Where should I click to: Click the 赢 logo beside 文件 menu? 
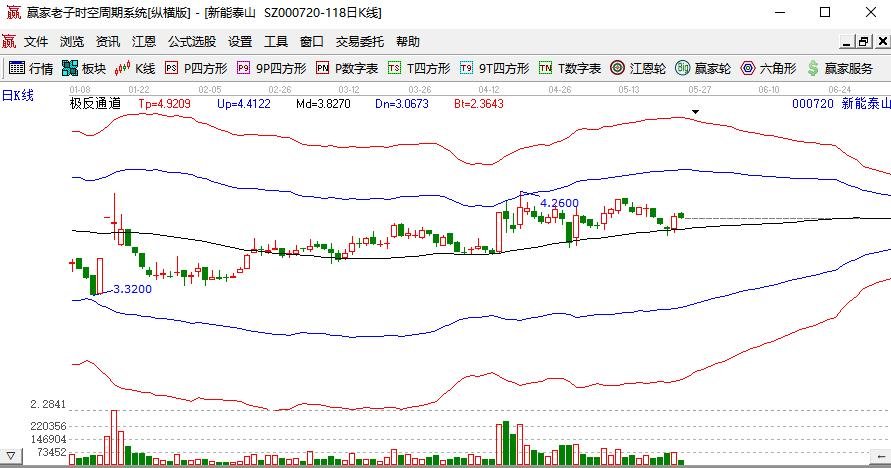coord(9,41)
